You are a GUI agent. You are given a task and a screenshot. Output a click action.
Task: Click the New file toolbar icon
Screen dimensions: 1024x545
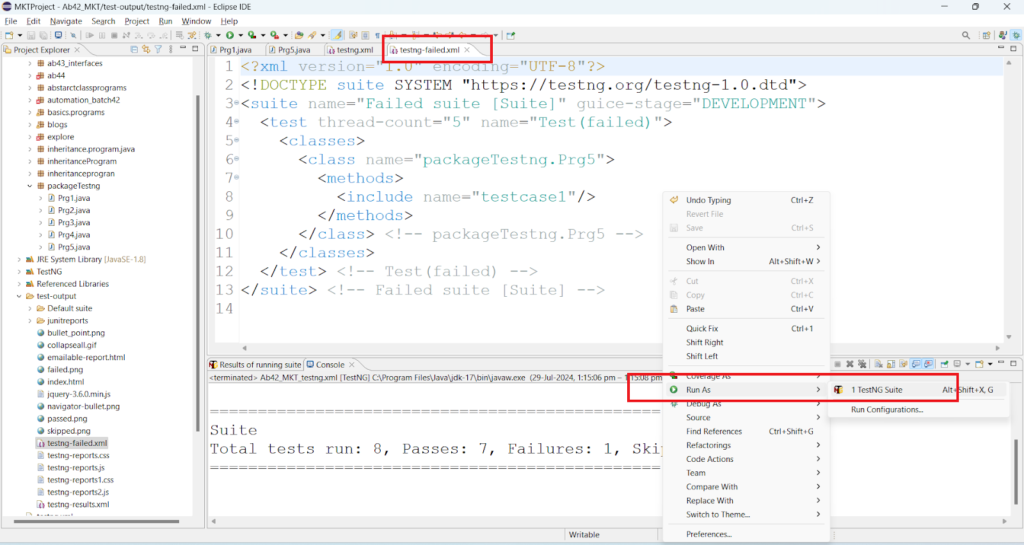(x=9, y=35)
